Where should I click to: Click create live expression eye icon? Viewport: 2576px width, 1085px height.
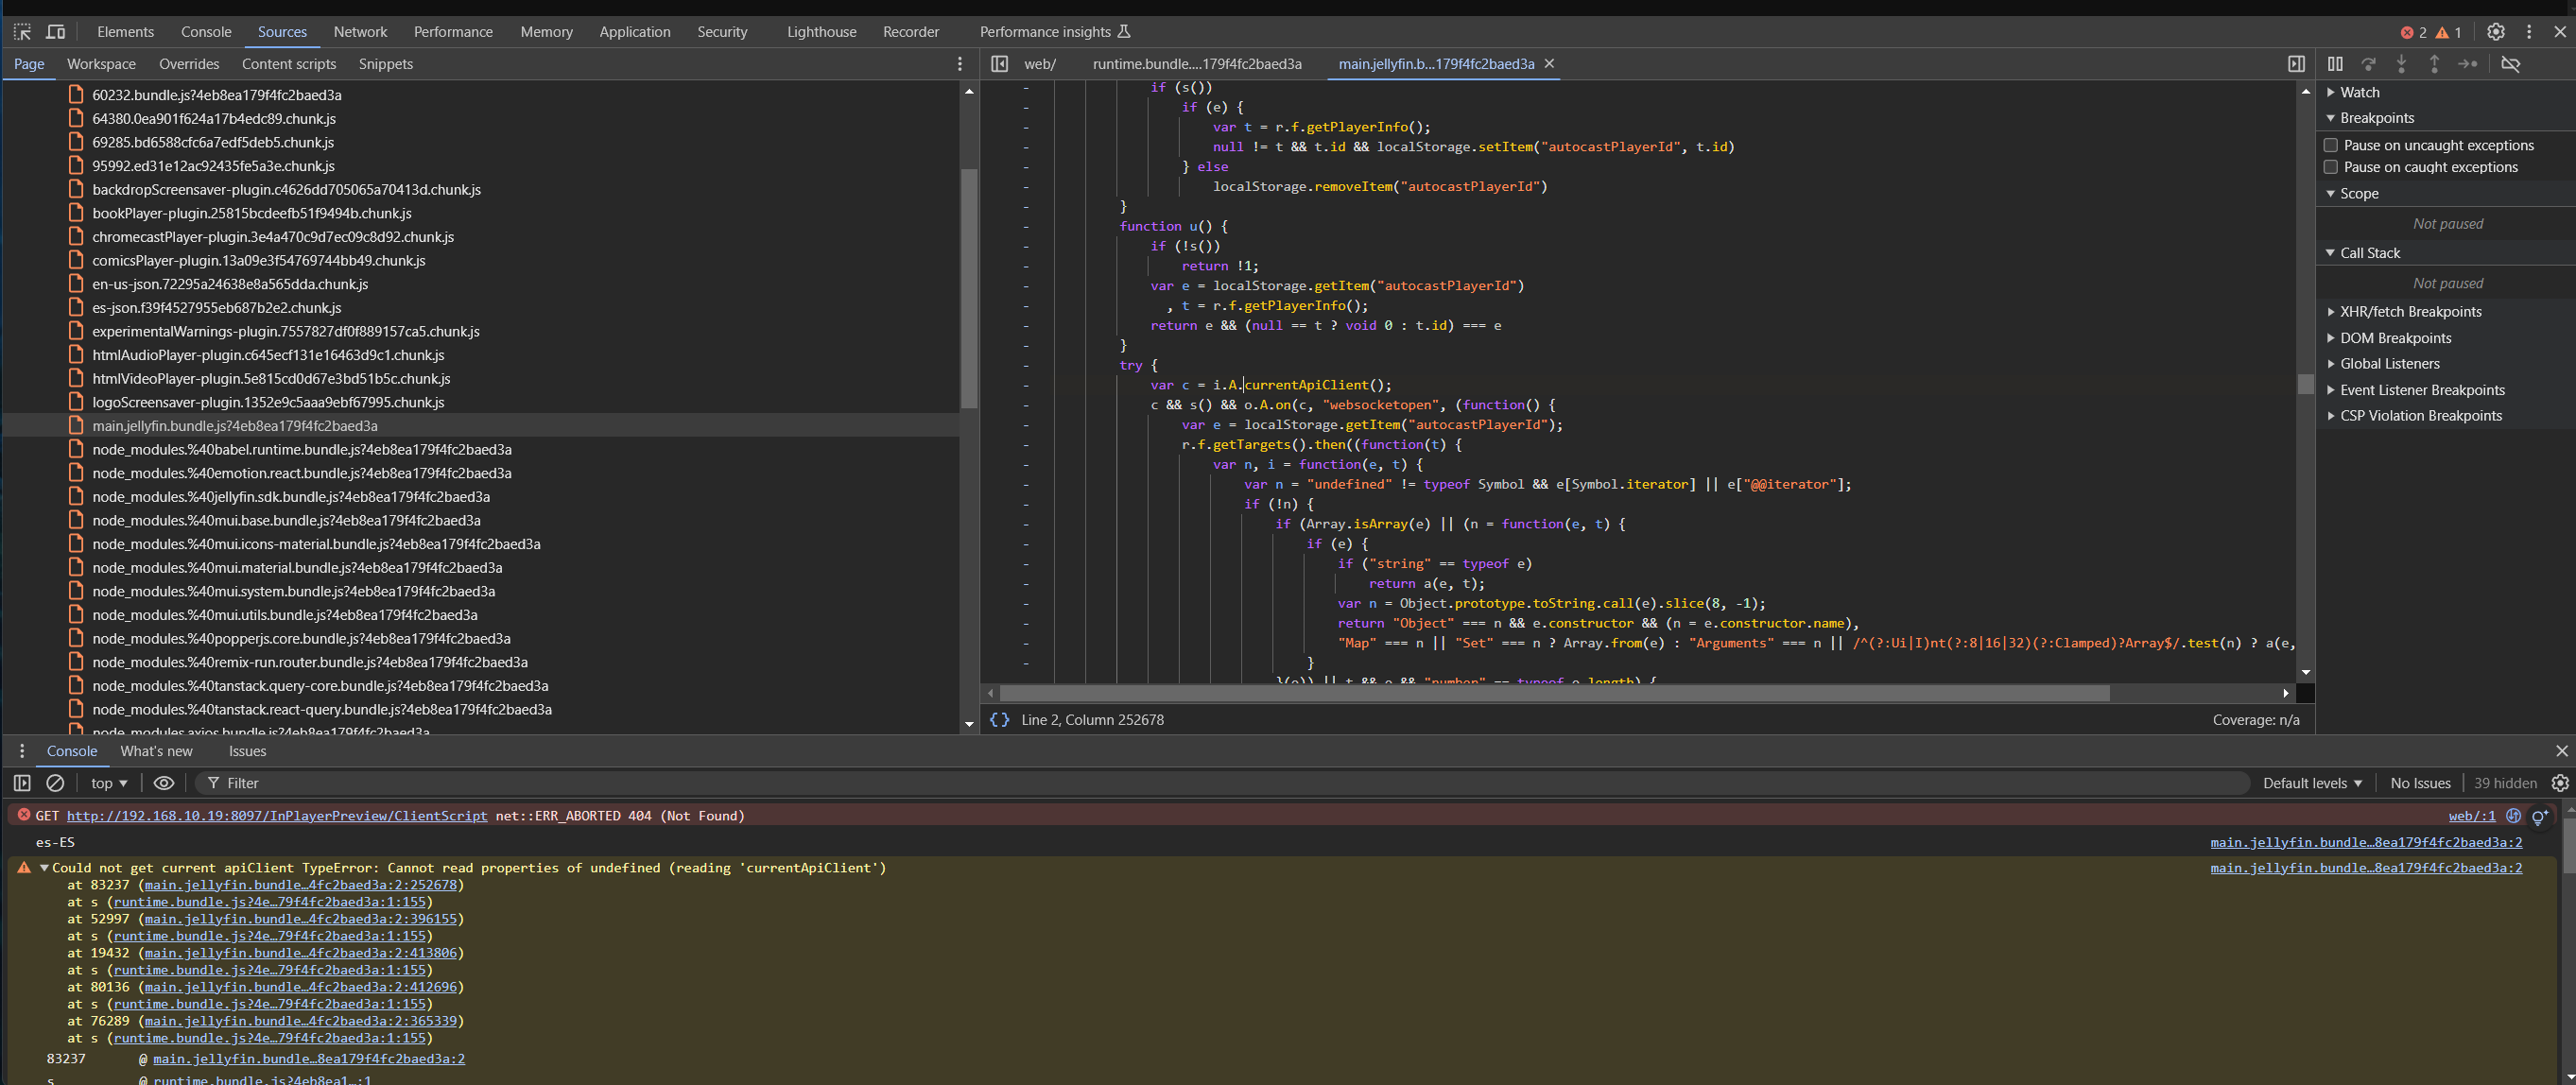point(164,783)
